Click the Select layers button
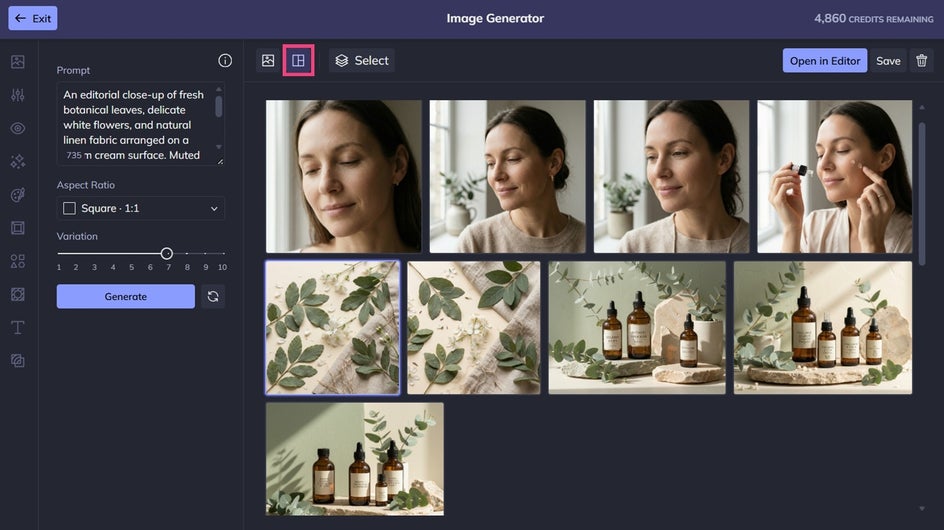The image size is (944, 530). [x=362, y=60]
